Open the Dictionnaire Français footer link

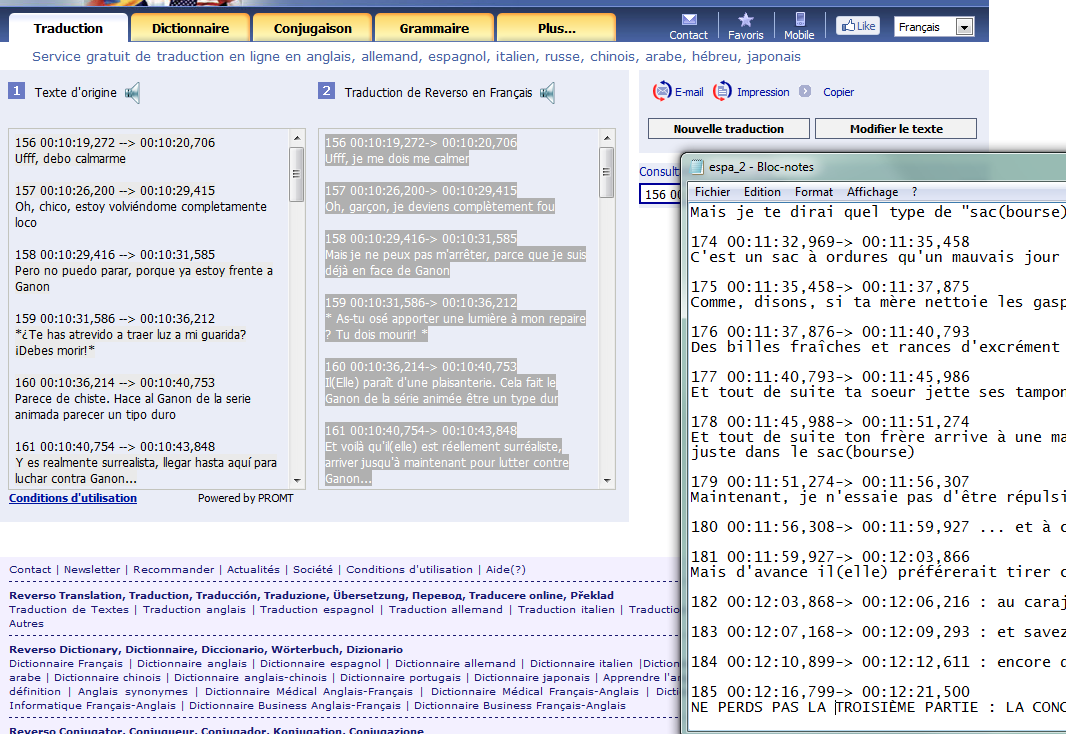click(66, 663)
